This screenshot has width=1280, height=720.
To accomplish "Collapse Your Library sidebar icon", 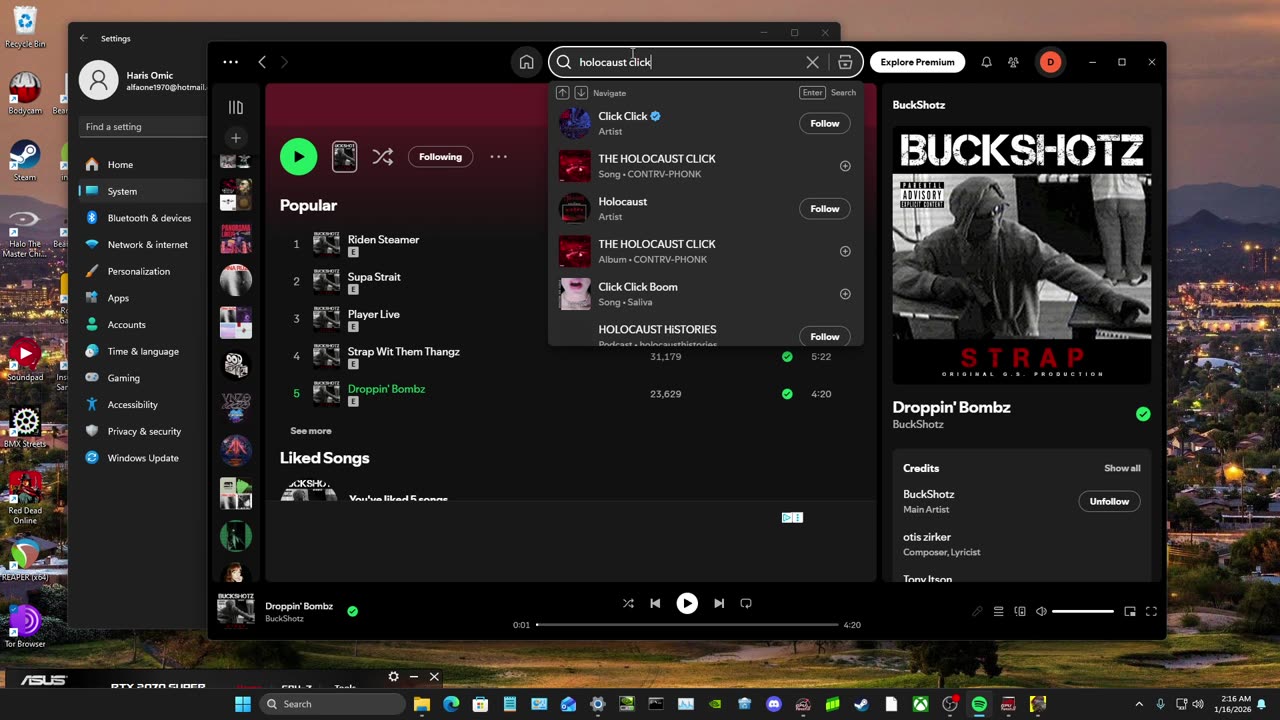I will (x=236, y=107).
